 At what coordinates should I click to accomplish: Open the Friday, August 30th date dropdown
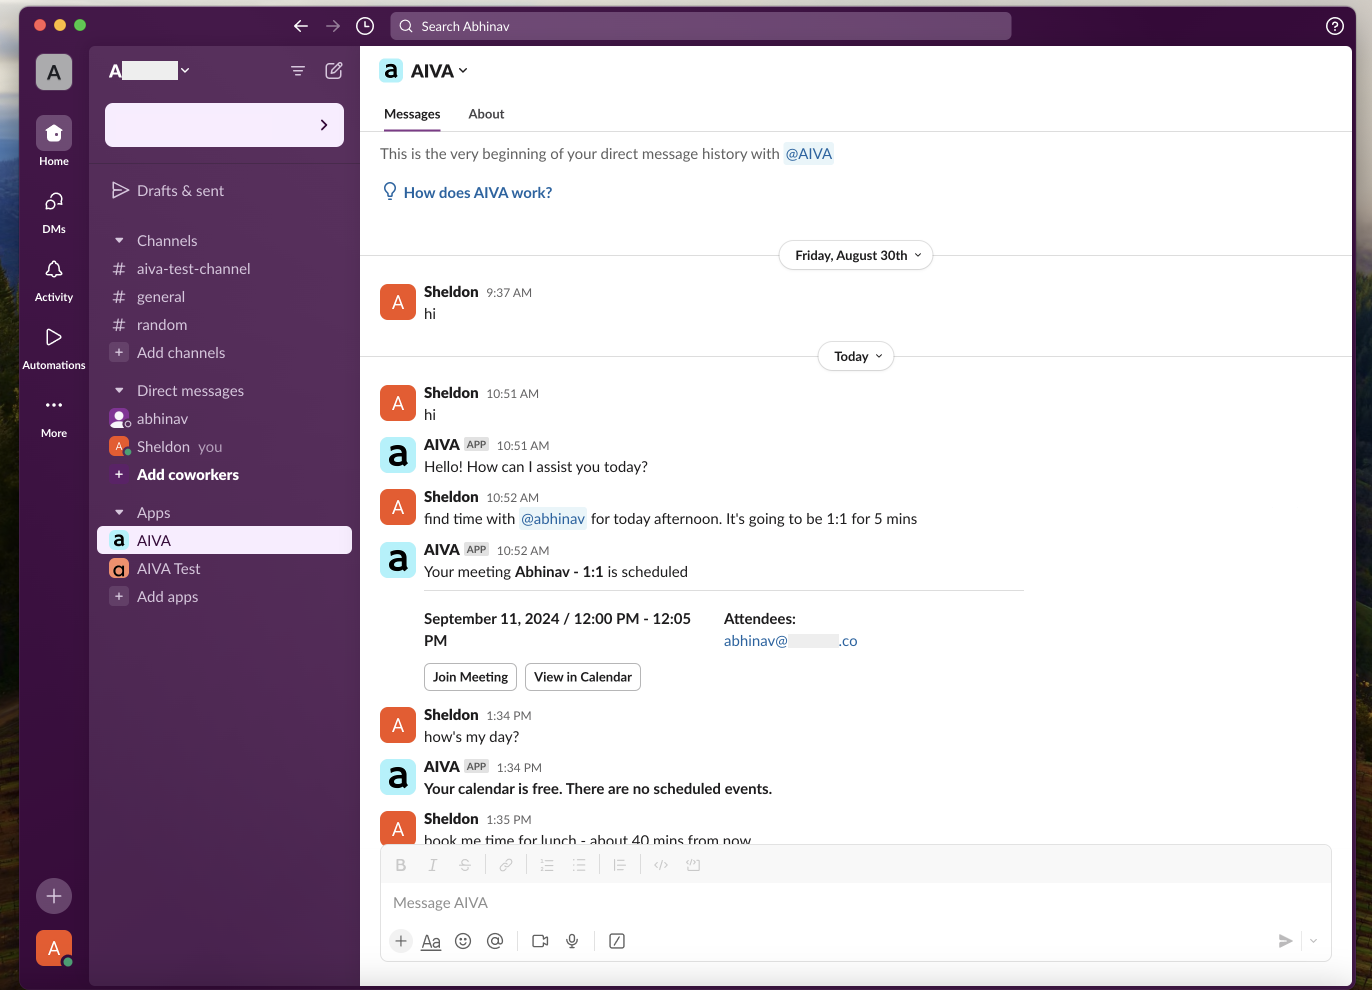coord(856,255)
